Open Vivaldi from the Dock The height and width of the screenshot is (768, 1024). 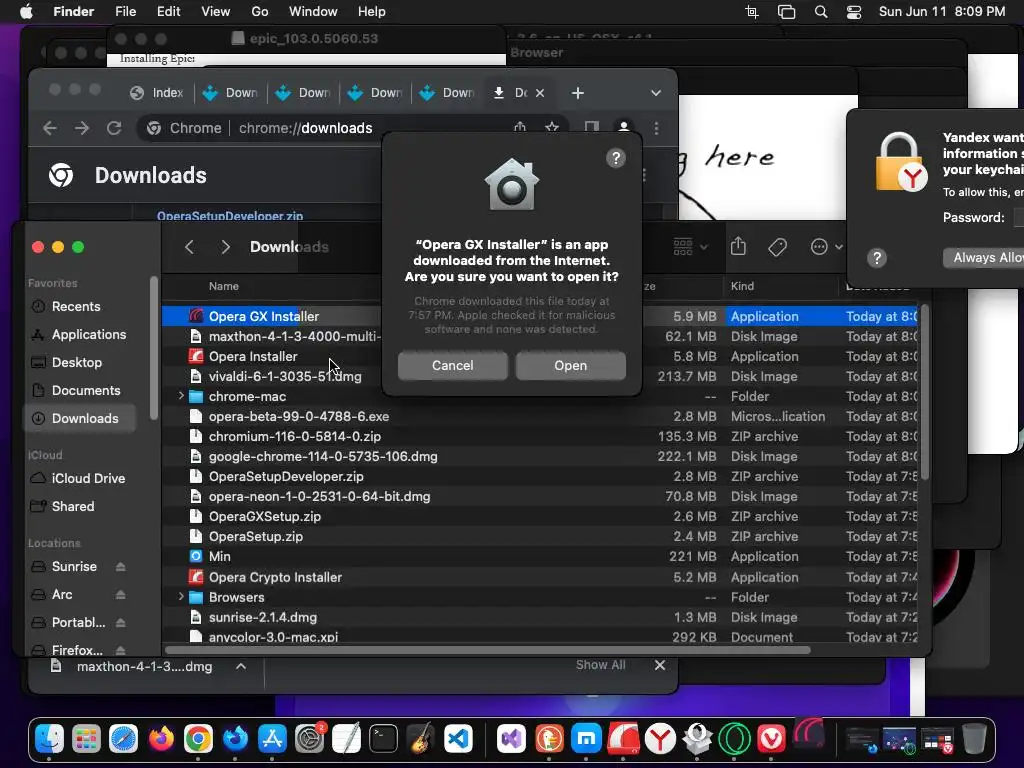click(x=771, y=739)
